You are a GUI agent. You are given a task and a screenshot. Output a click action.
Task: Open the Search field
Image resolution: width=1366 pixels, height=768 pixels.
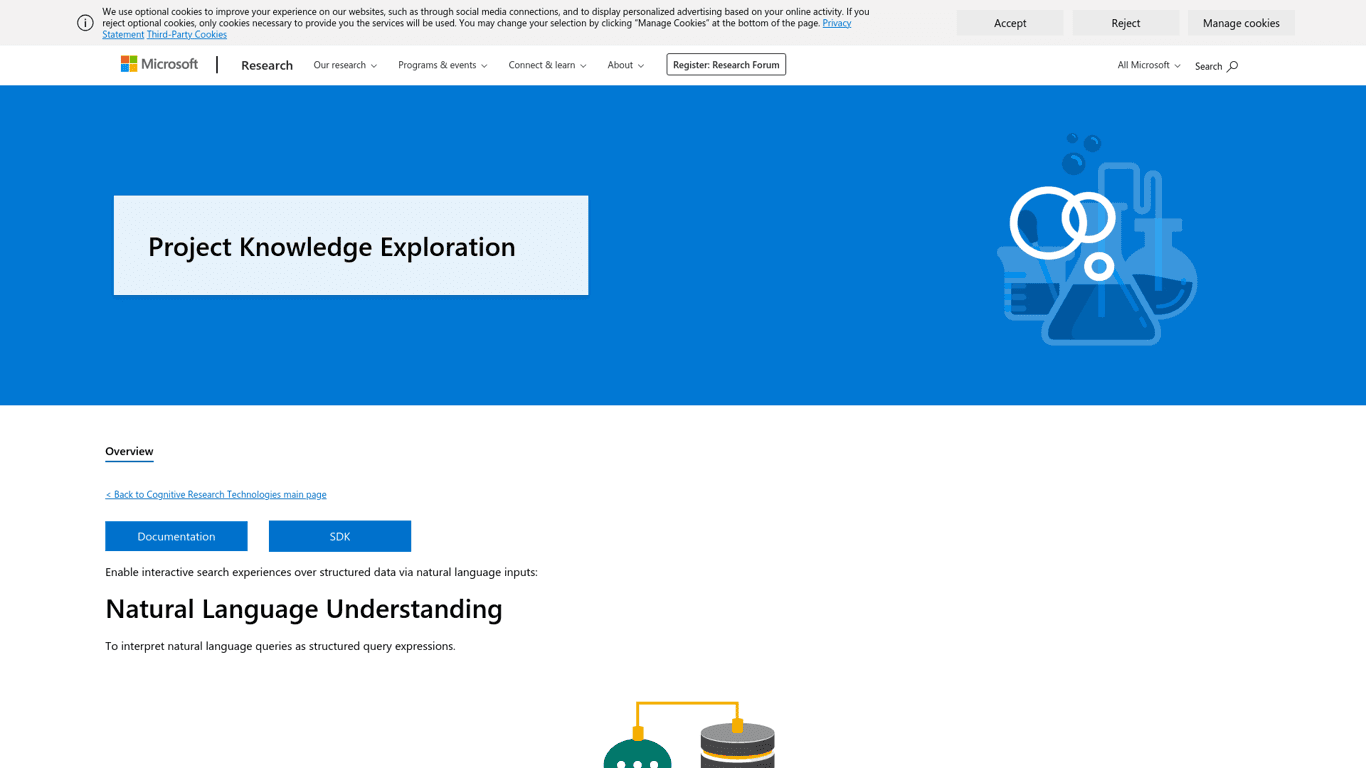point(1214,65)
